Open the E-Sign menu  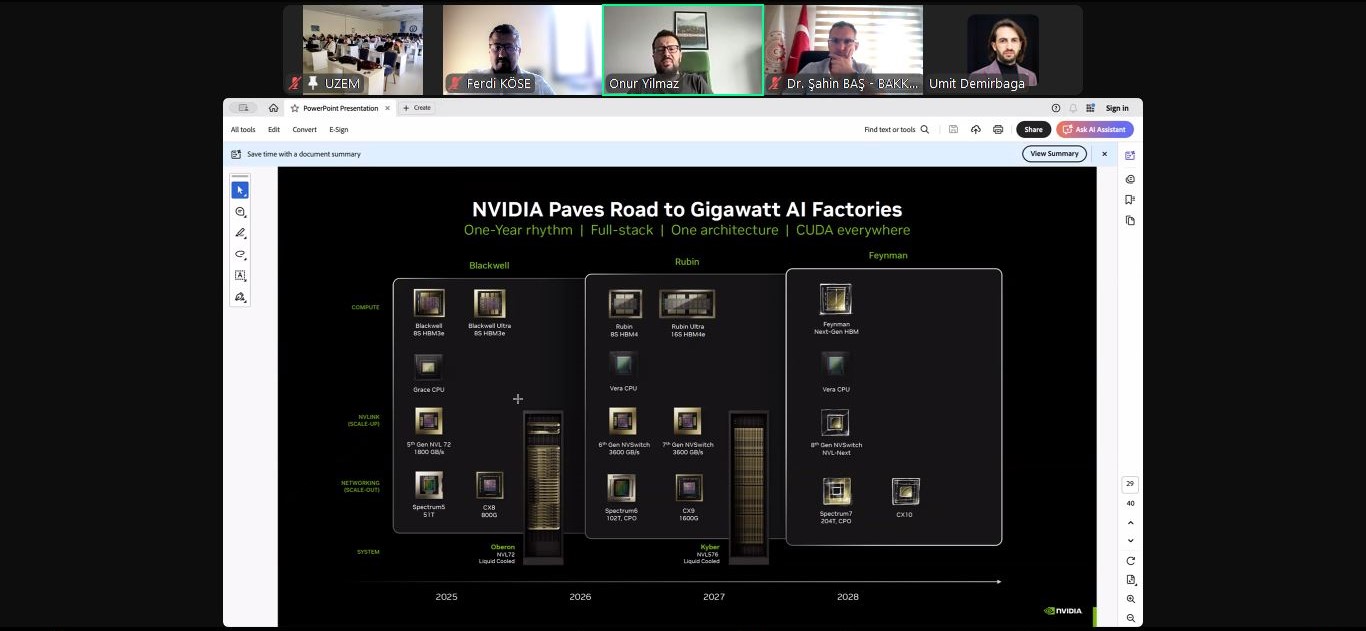[339, 129]
